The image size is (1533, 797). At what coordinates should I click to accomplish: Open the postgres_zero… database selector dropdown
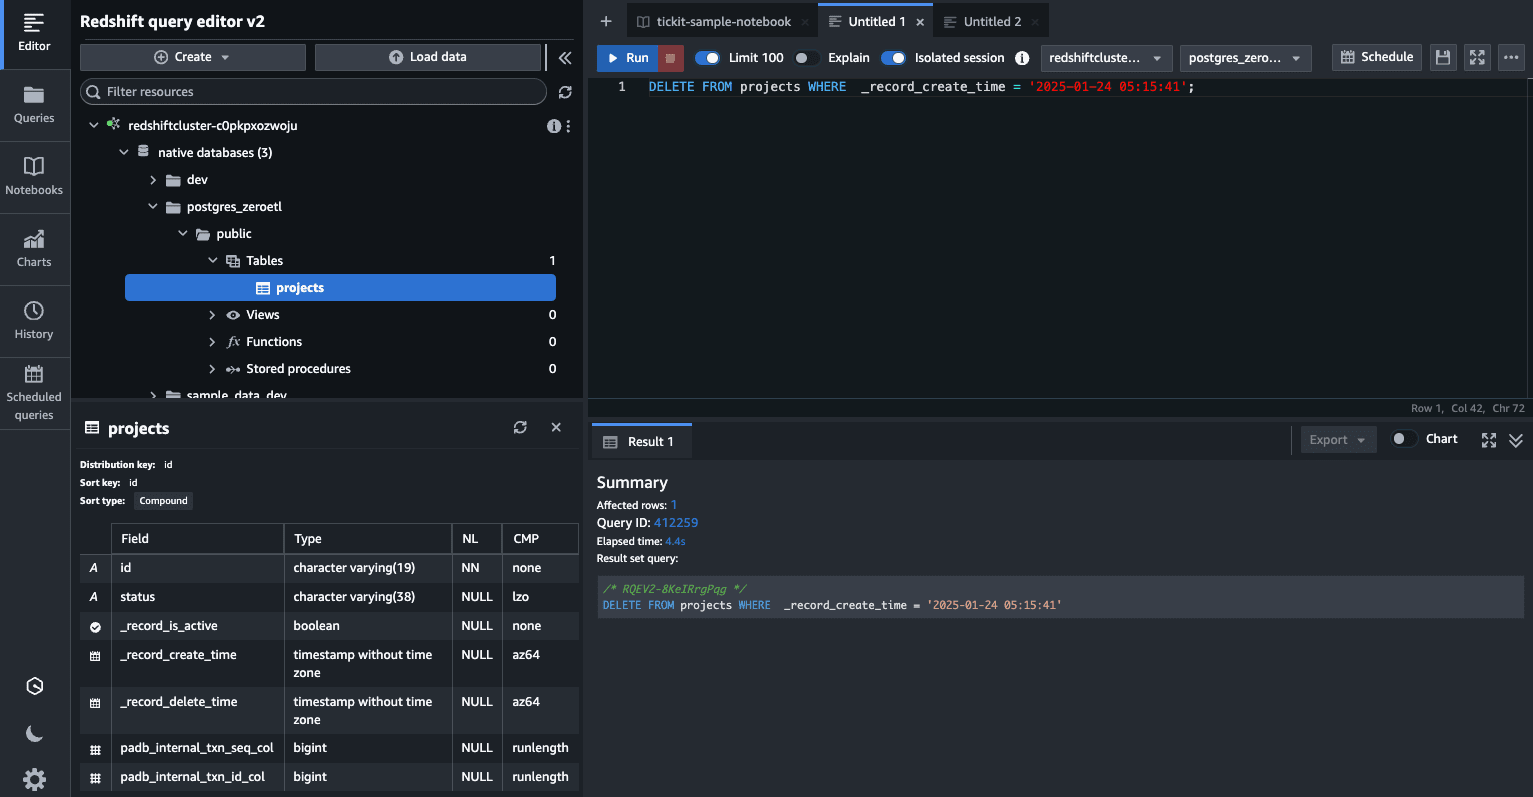pos(1245,58)
